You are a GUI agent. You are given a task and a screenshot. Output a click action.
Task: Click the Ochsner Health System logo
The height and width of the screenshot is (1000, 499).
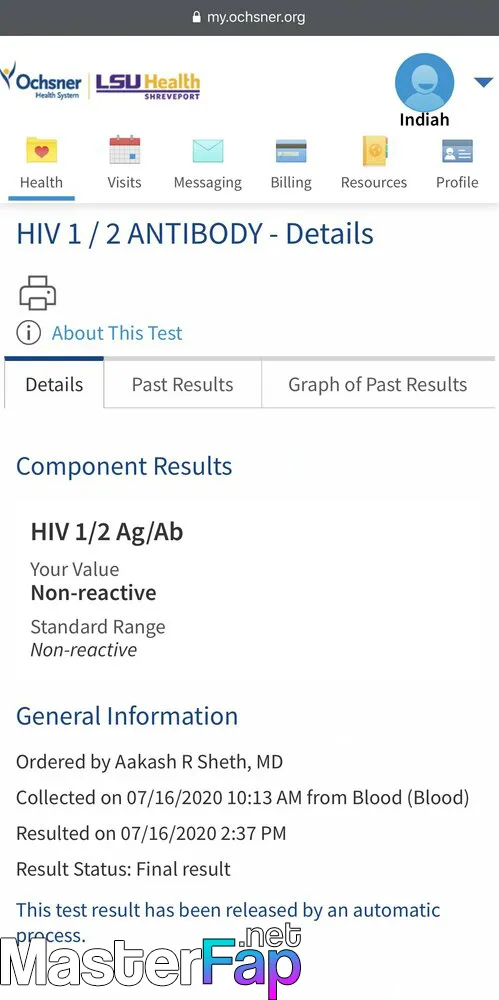coord(41,81)
